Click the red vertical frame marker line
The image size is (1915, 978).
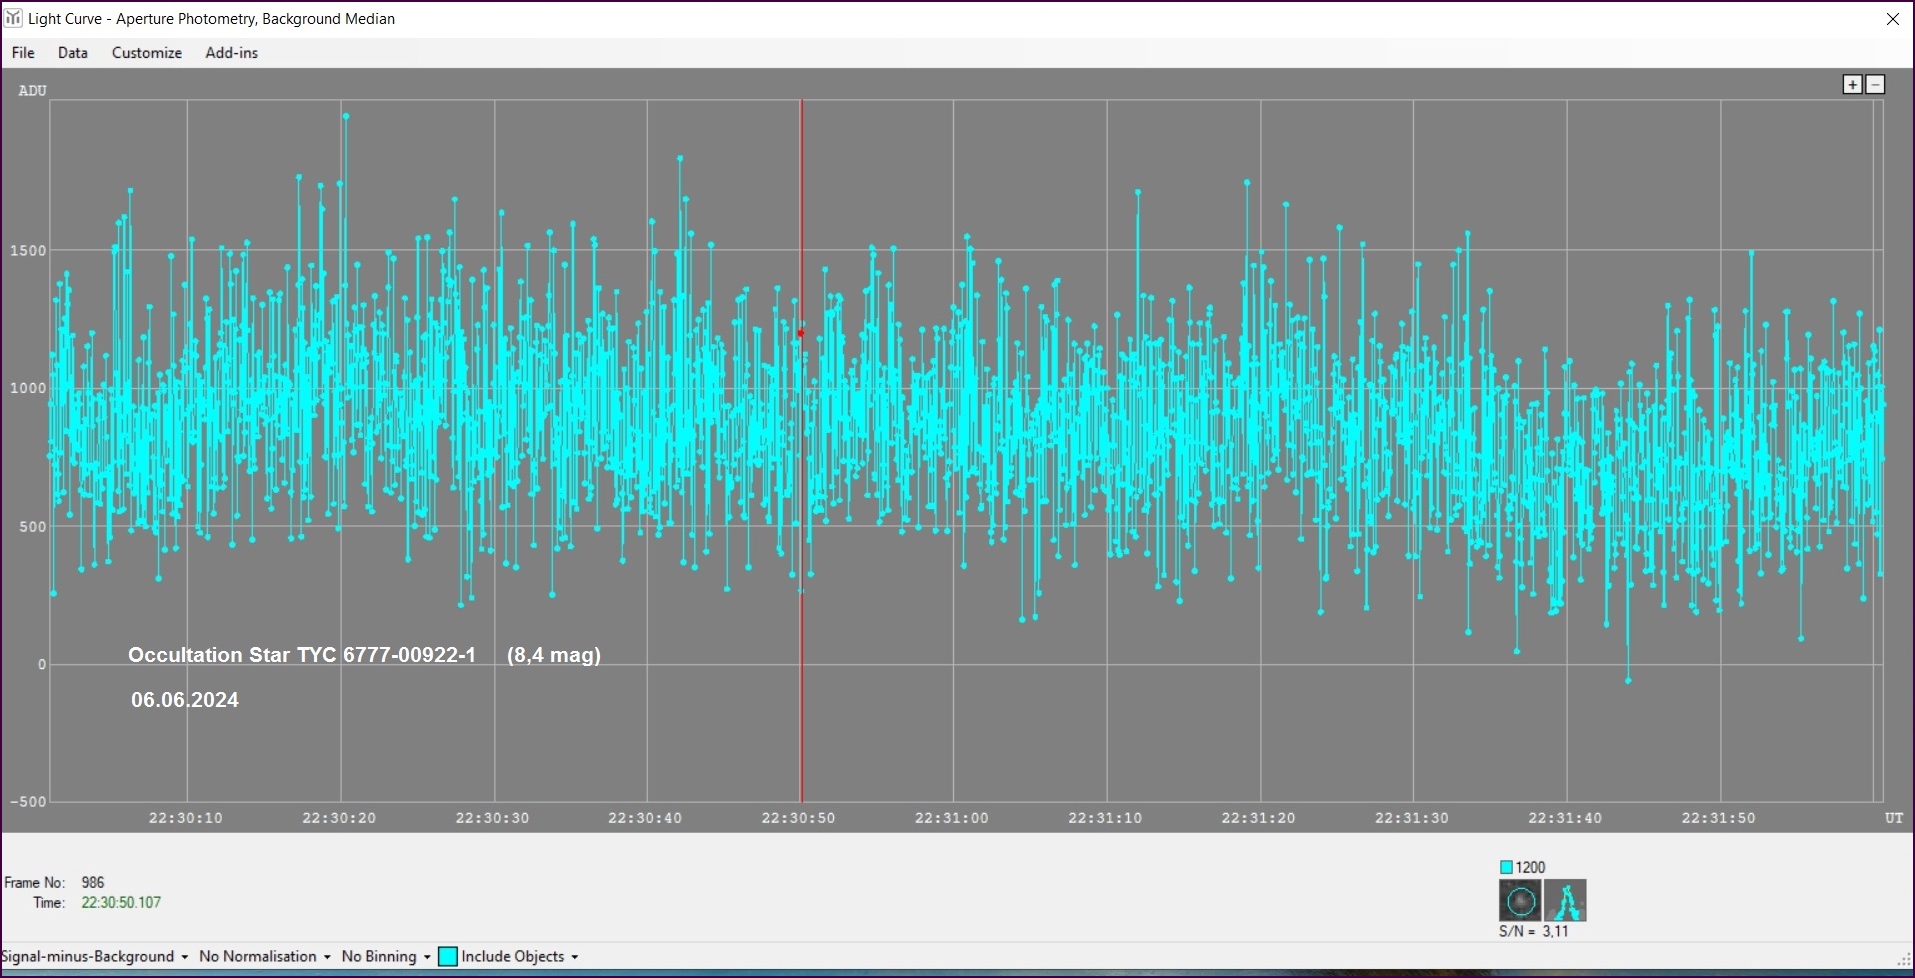[x=801, y=700]
